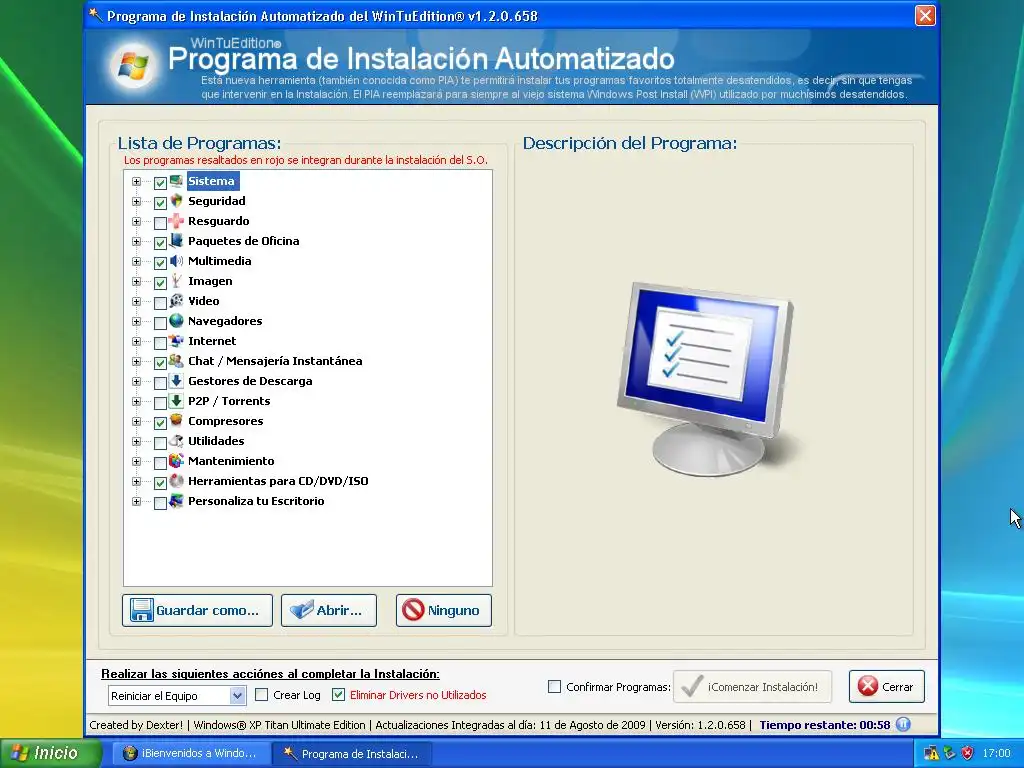Enable the Confirmar Programas checkbox
This screenshot has width=1024, height=768.
554,686
